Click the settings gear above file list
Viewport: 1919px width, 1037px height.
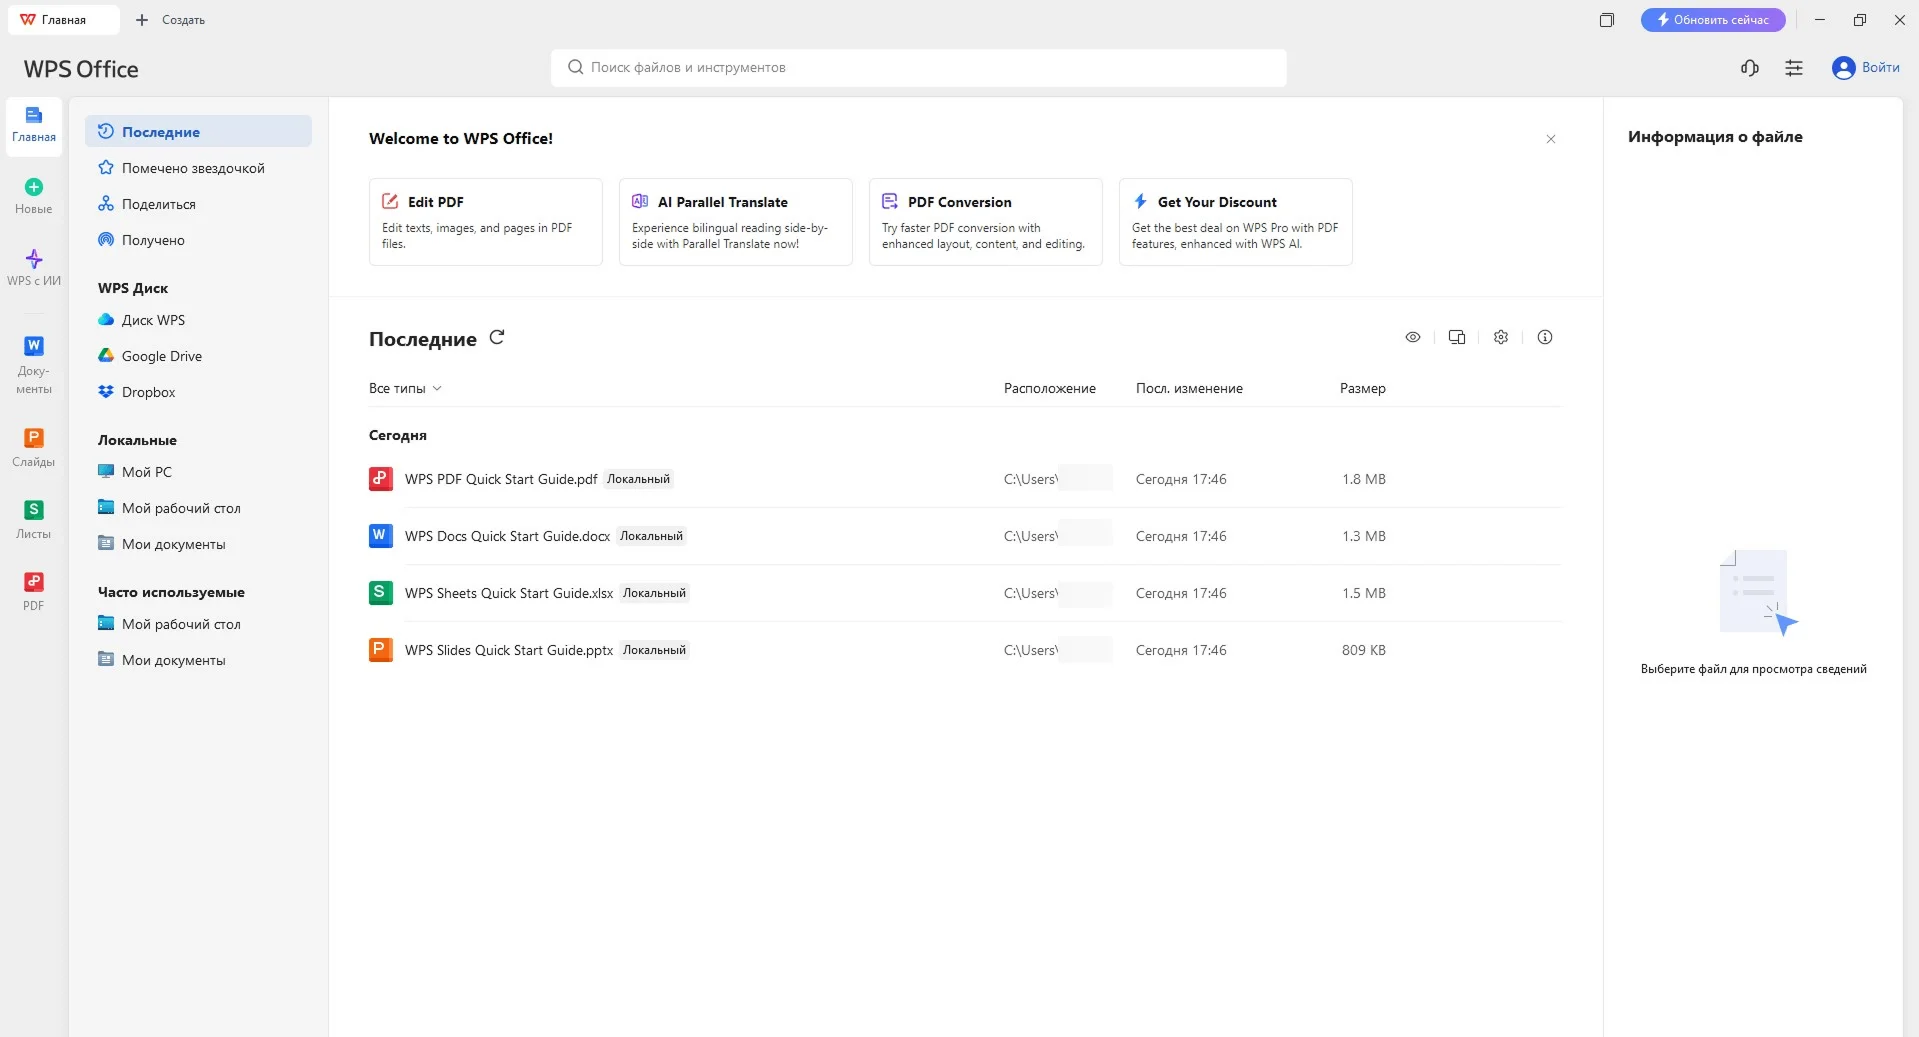(x=1500, y=338)
